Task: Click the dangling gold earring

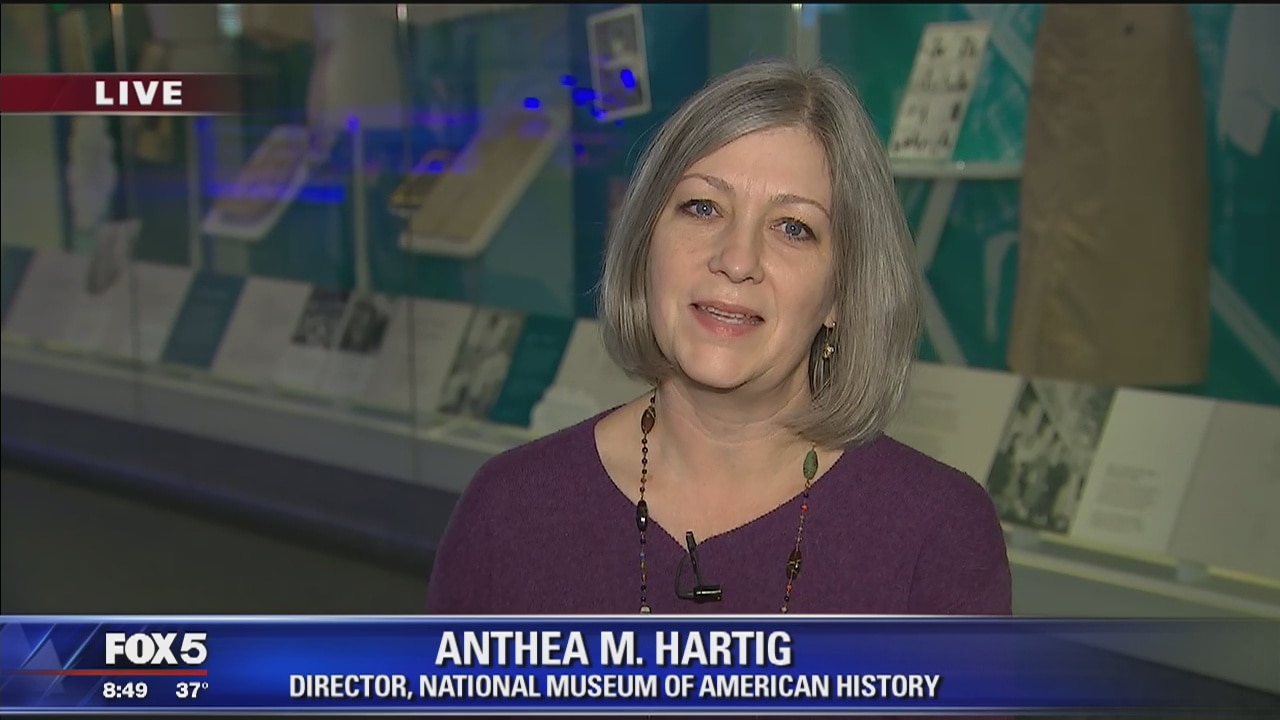Action: pyautogui.click(x=828, y=346)
